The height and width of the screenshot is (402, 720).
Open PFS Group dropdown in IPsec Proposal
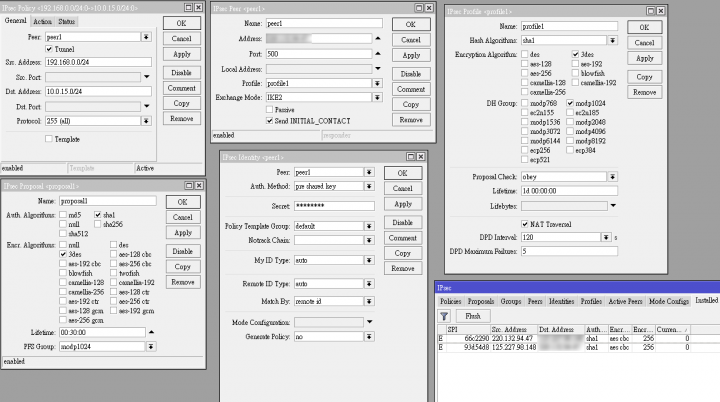(151, 346)
